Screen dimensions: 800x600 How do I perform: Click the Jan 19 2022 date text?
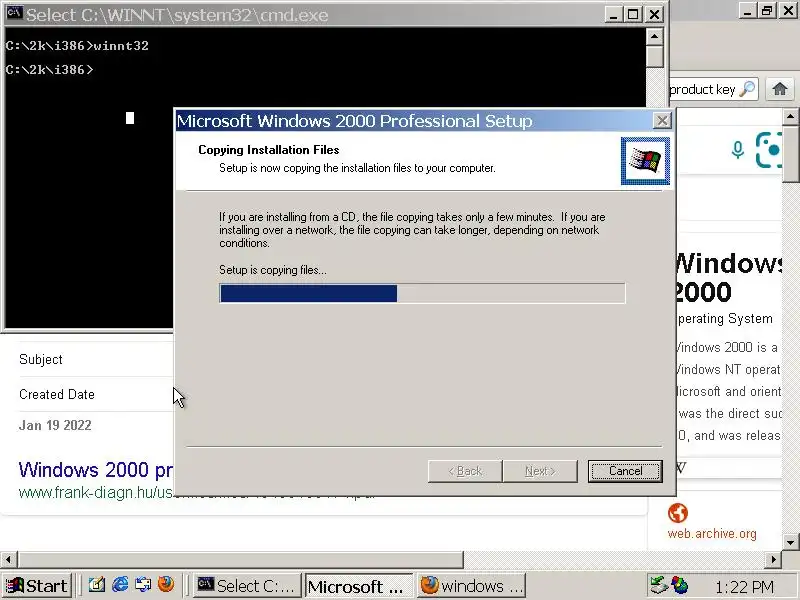coord(55,426)
